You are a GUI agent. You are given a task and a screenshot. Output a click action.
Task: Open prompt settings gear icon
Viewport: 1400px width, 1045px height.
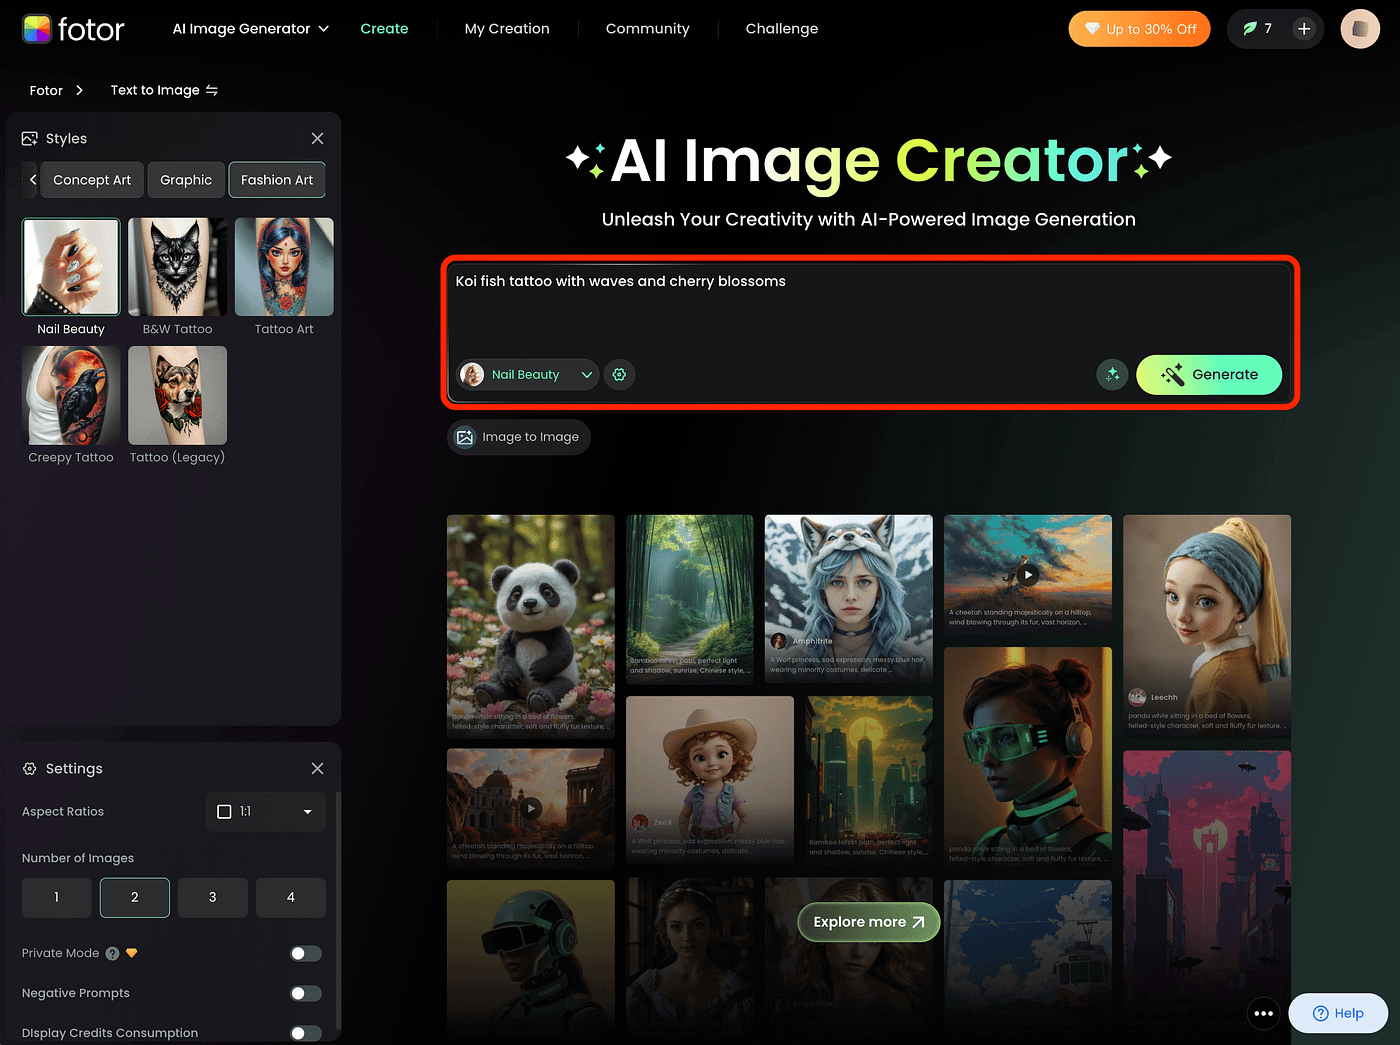click(x=619, y=374)
